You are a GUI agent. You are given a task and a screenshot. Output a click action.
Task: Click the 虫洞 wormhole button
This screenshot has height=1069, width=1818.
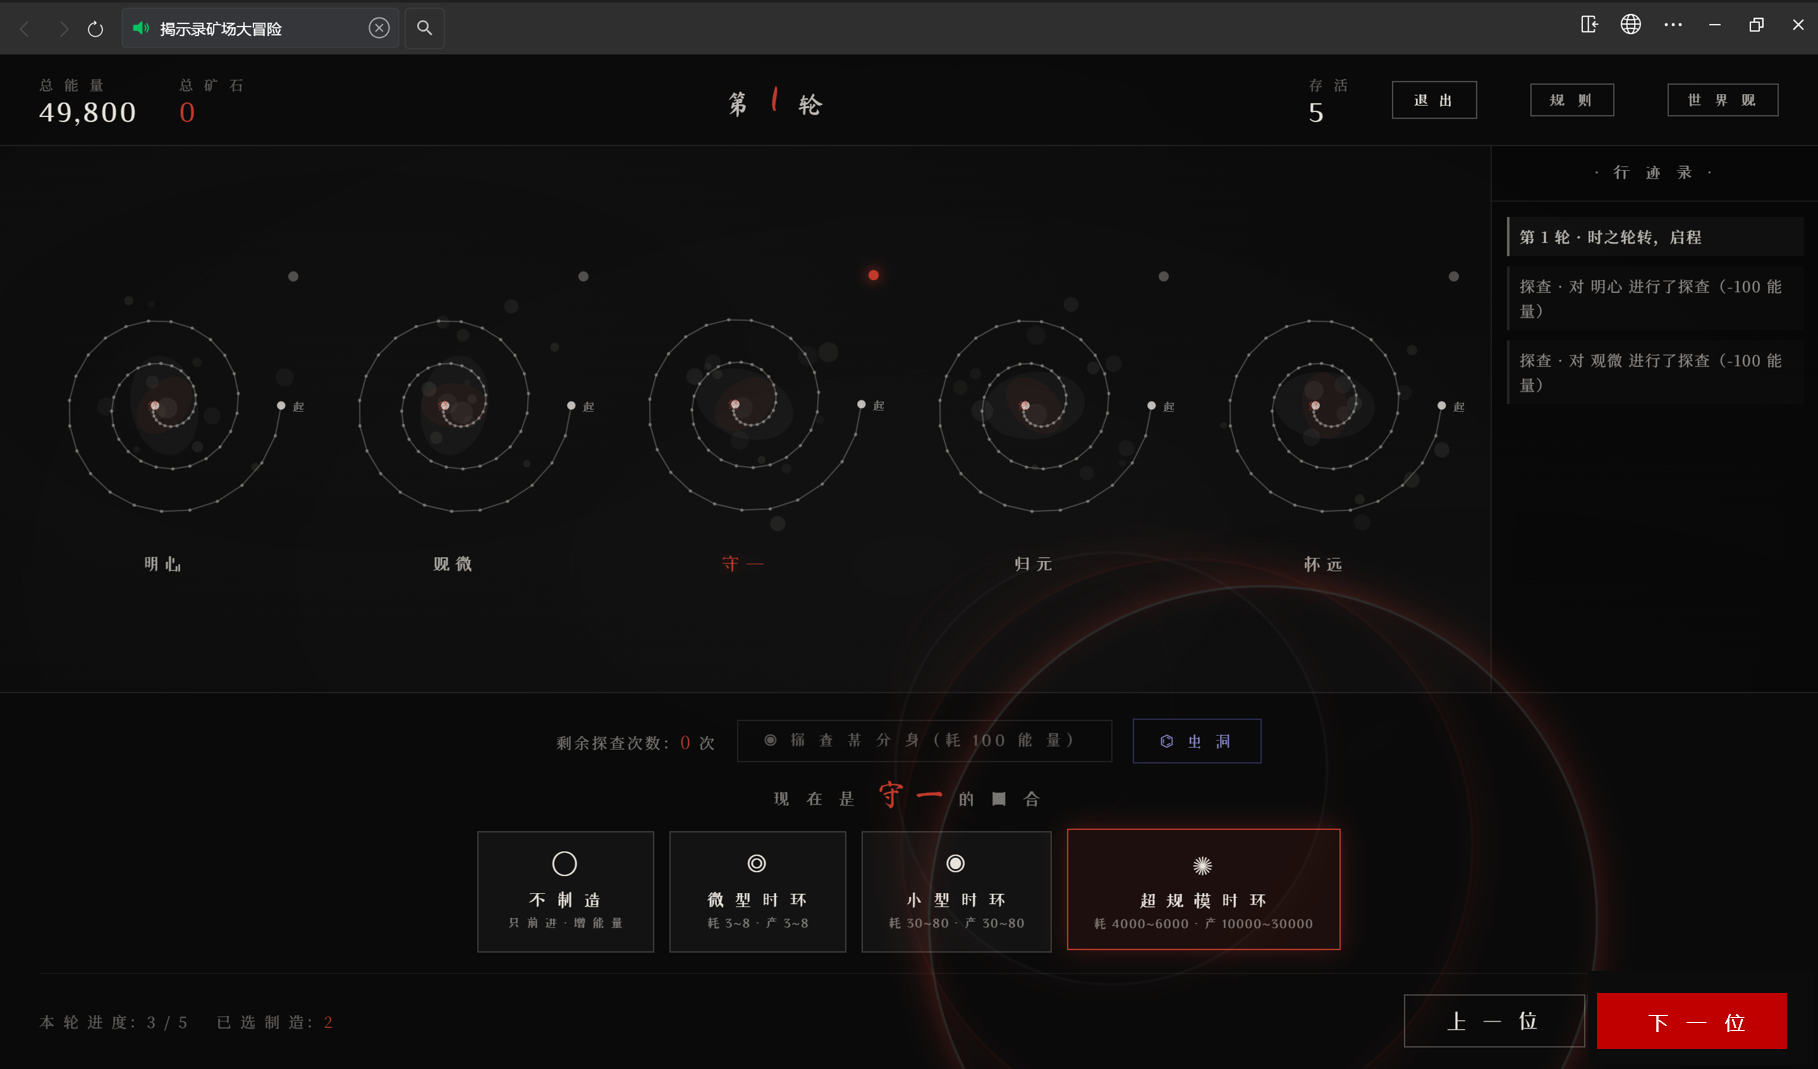(1196, 741)
